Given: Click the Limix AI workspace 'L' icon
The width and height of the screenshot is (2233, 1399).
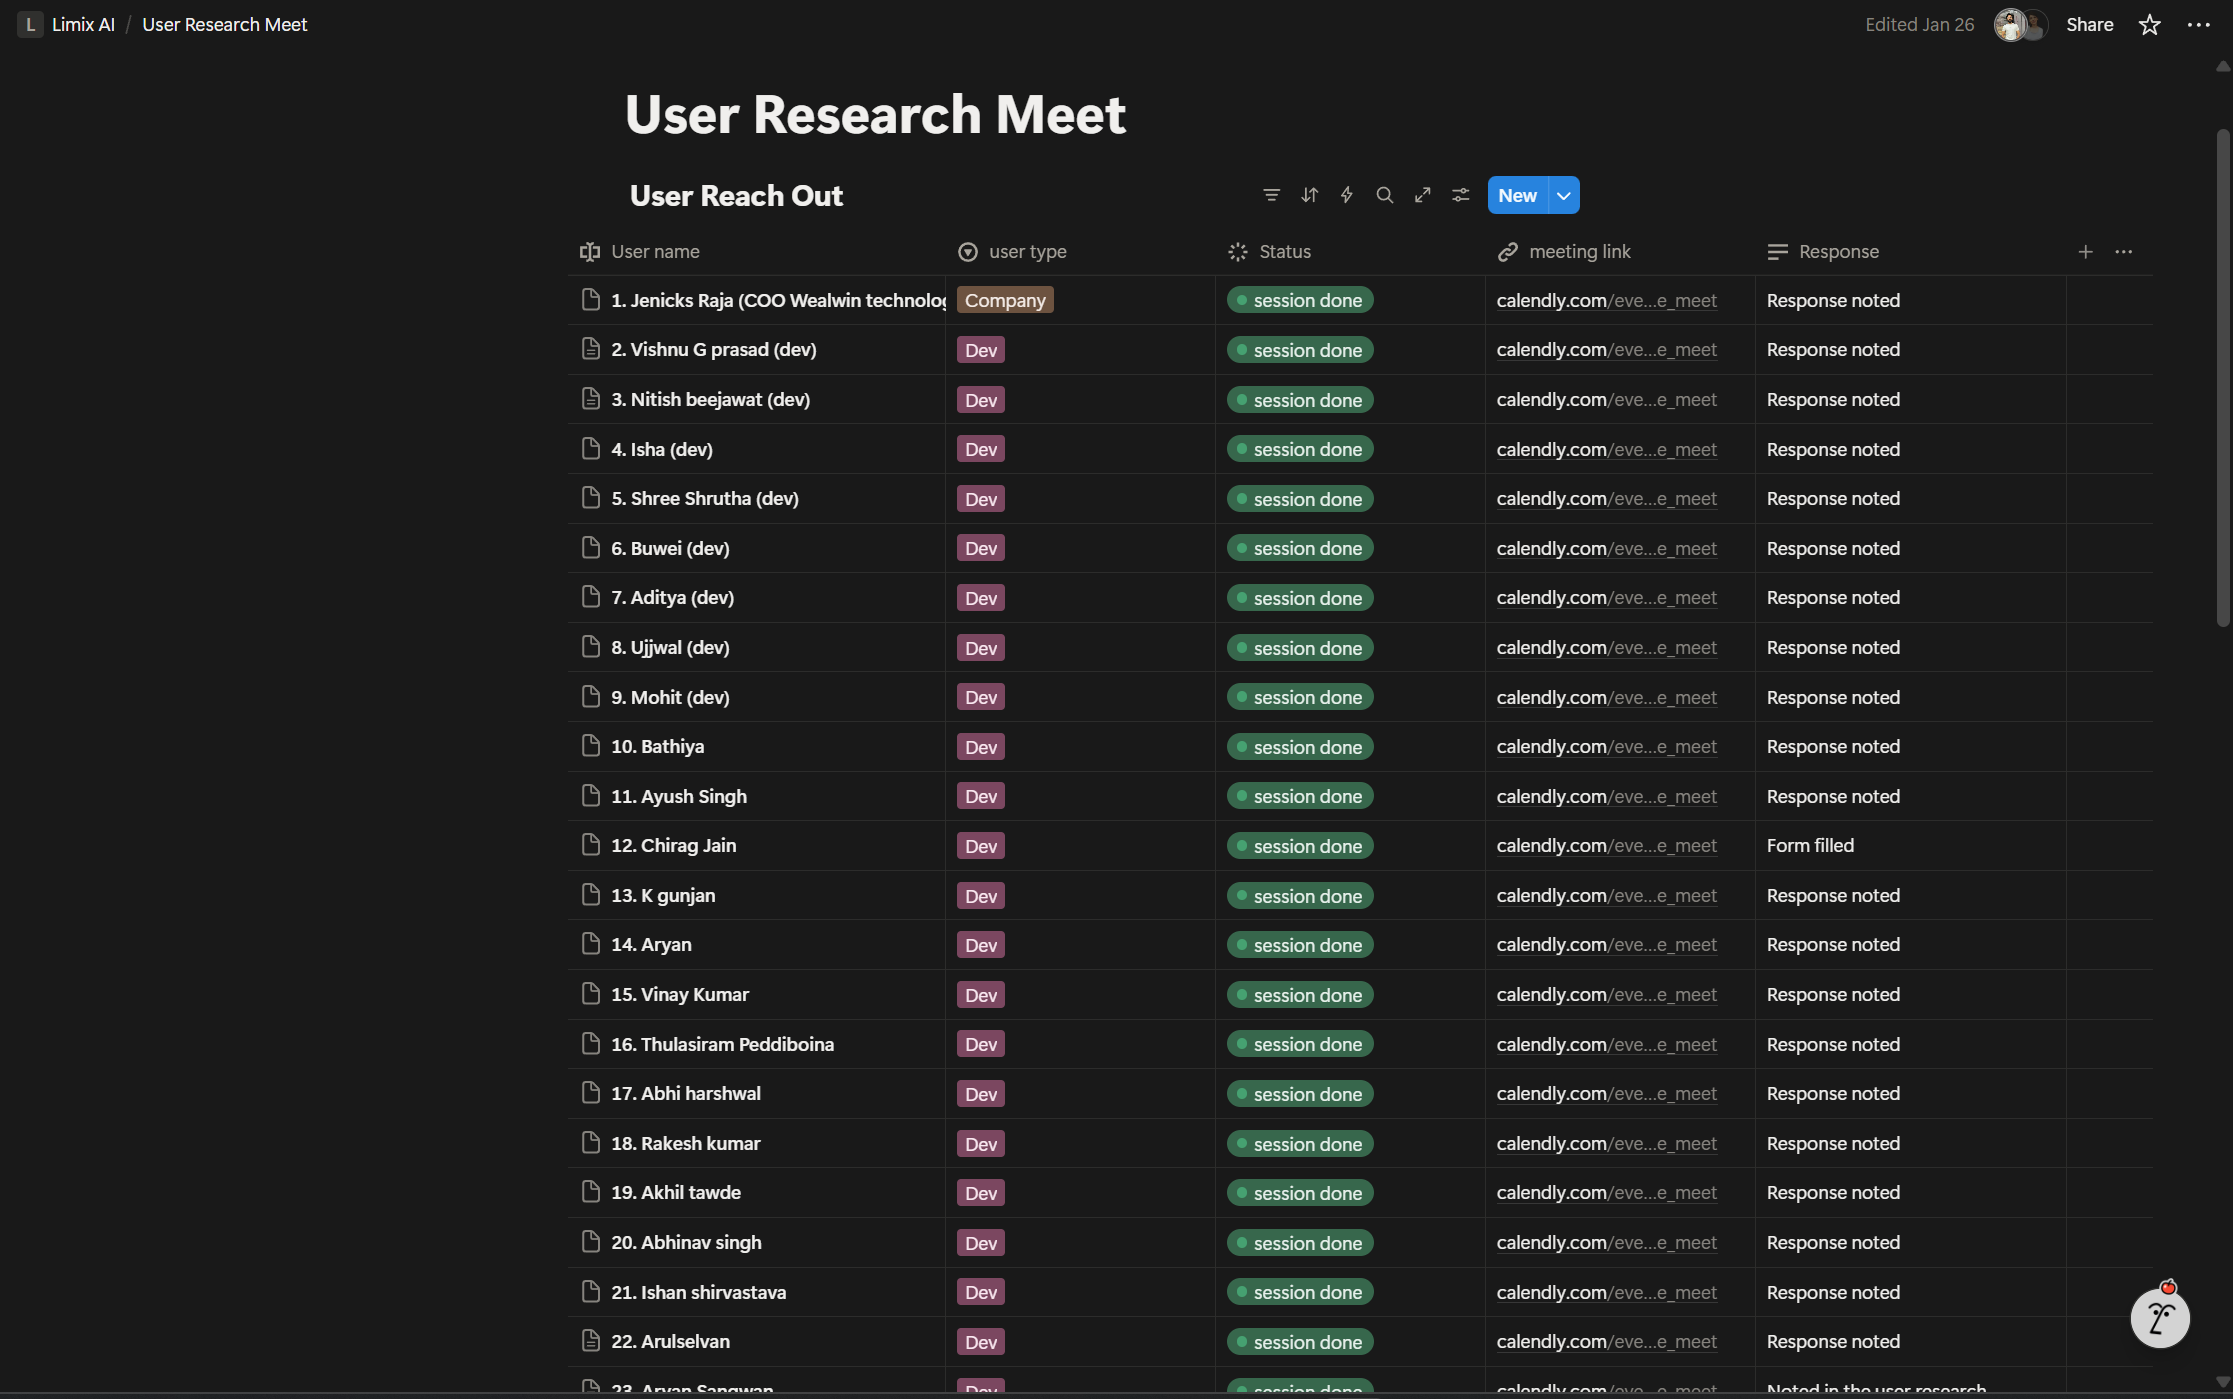Looking at the screenshot, I should click(29, 24).
